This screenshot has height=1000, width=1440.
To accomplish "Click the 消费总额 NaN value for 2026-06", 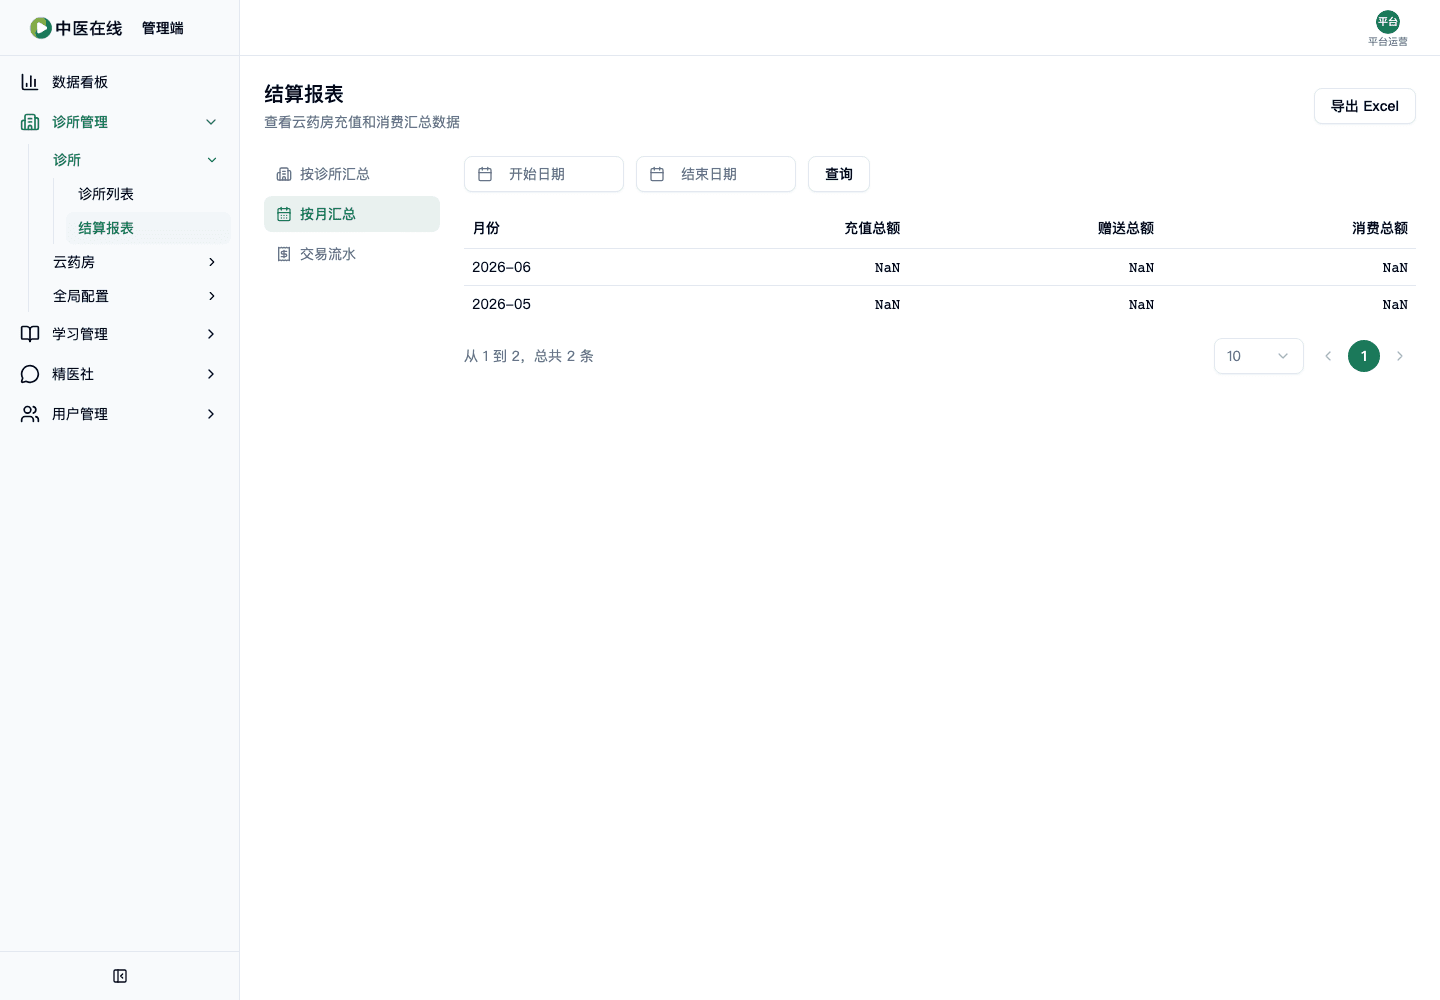I will coord(1395,268).
